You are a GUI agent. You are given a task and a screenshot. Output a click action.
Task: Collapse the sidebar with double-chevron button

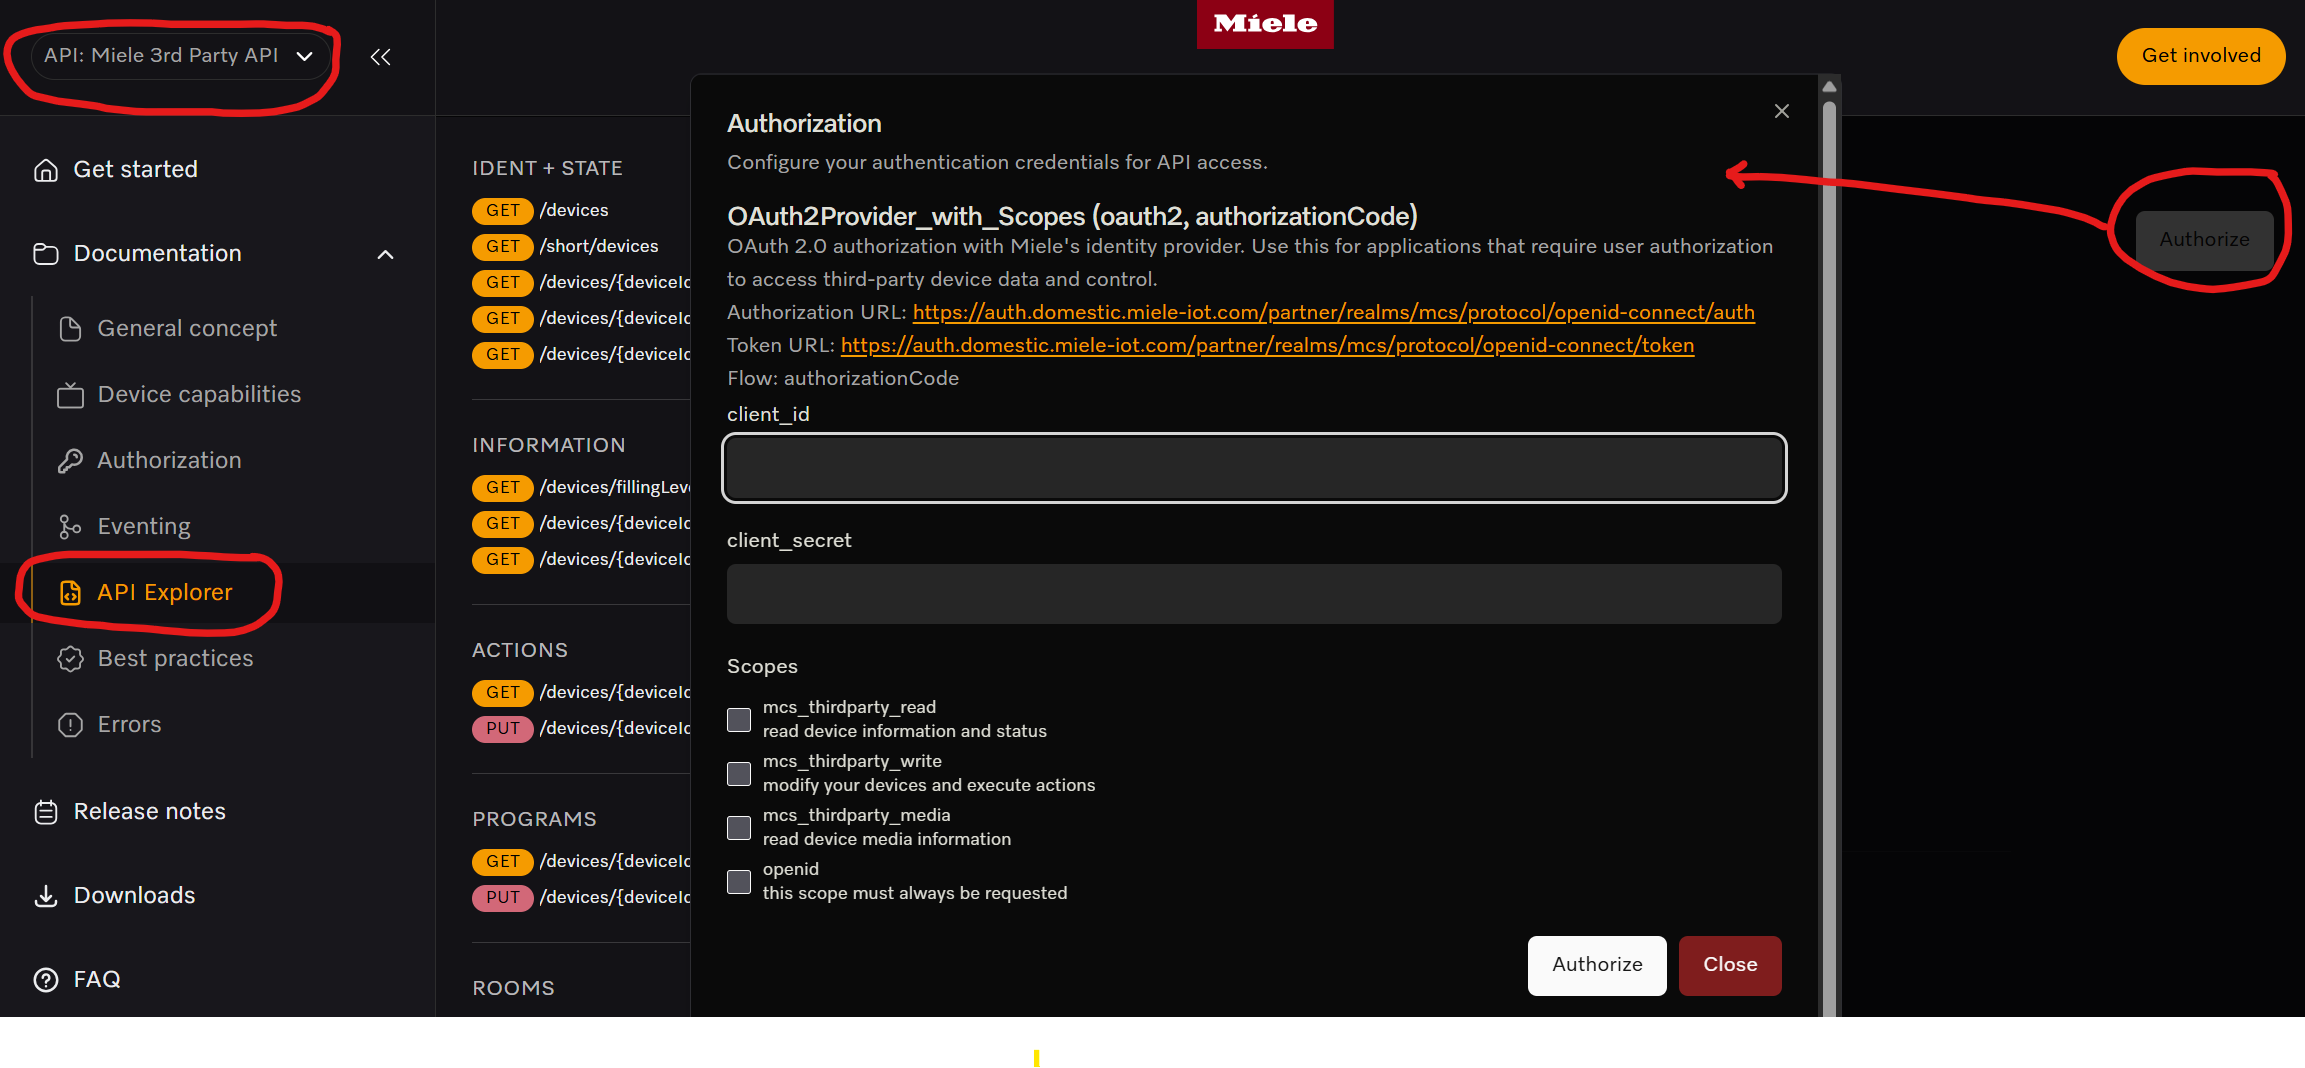[380, 57]
